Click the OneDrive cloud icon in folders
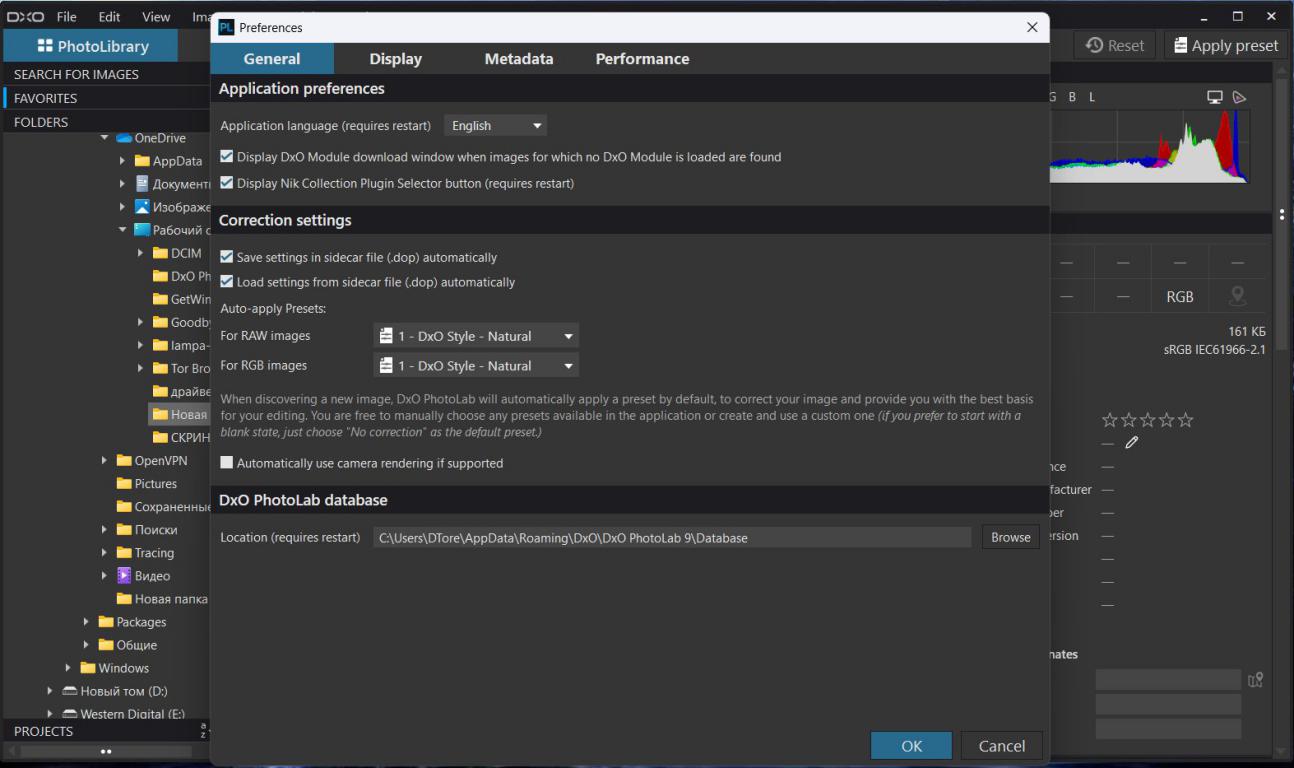 coord(124,138)
